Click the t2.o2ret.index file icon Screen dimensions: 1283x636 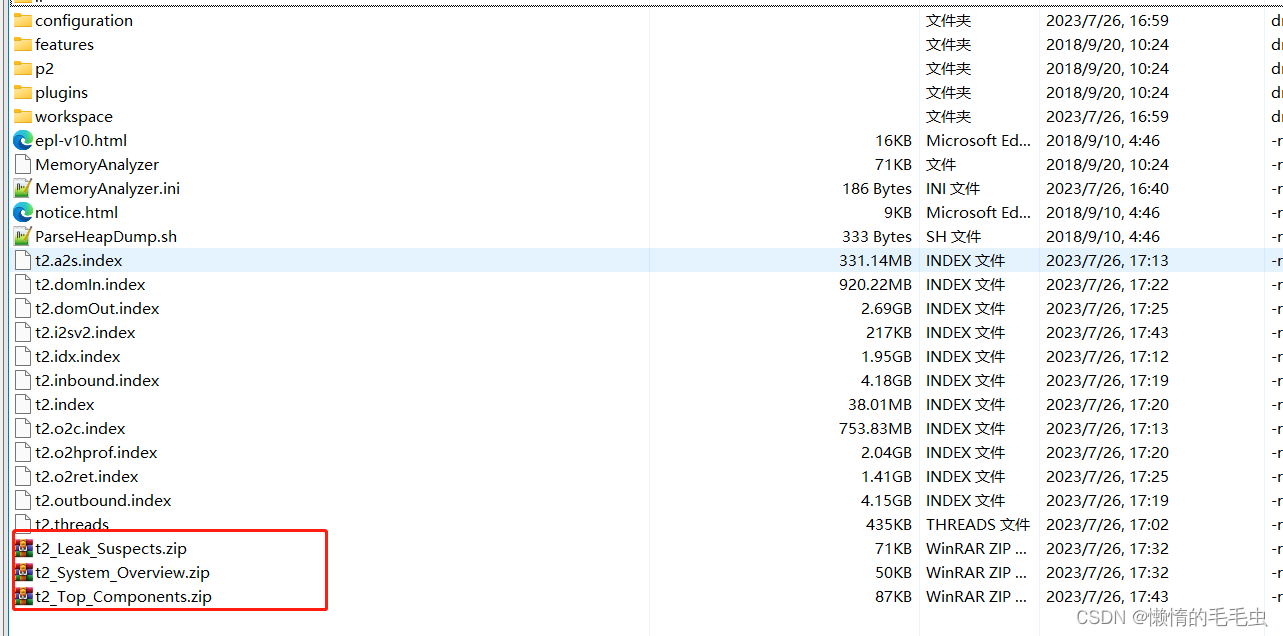(22, 476)
